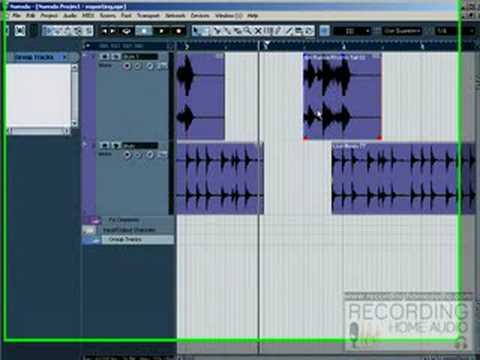
Task: Open the Help menu
Action: click(x=253, y=16)
